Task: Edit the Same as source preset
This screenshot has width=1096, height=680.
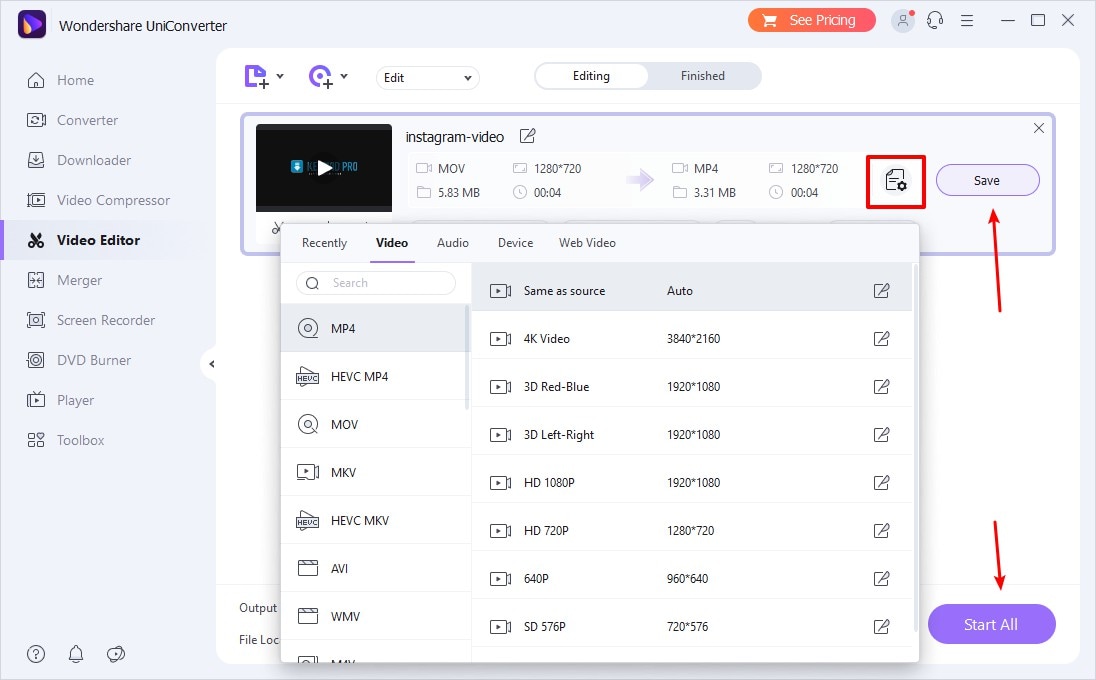Action: tap(881, 291)
